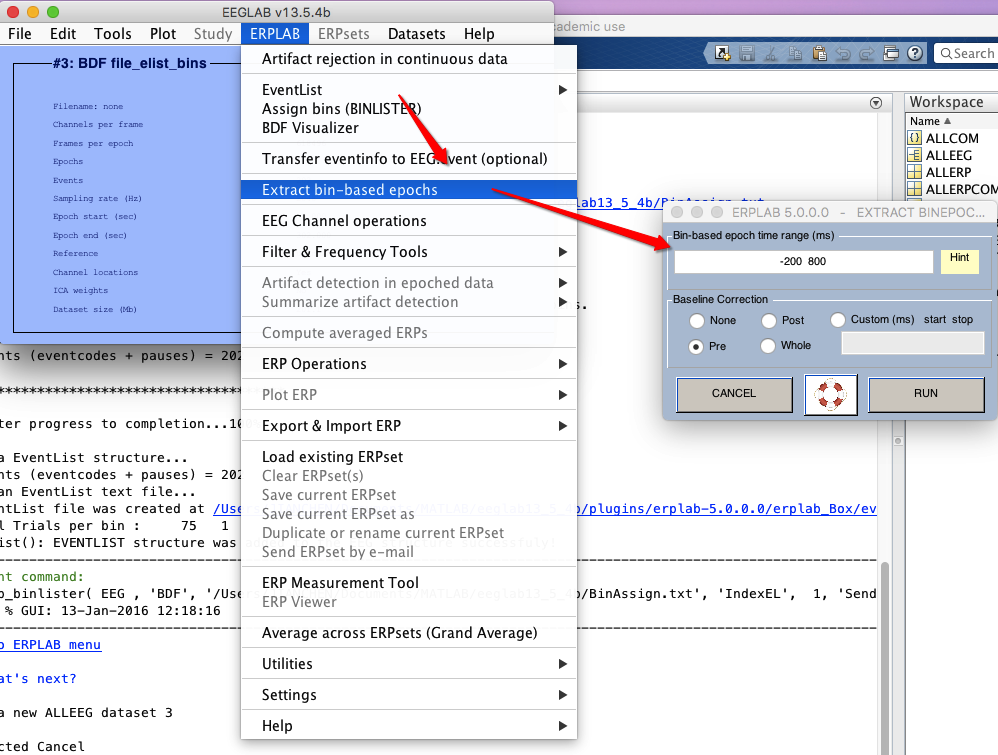Choose Average across ERPsets (Grand Average)
Viewport: 998px width, 755px height.
409,633
